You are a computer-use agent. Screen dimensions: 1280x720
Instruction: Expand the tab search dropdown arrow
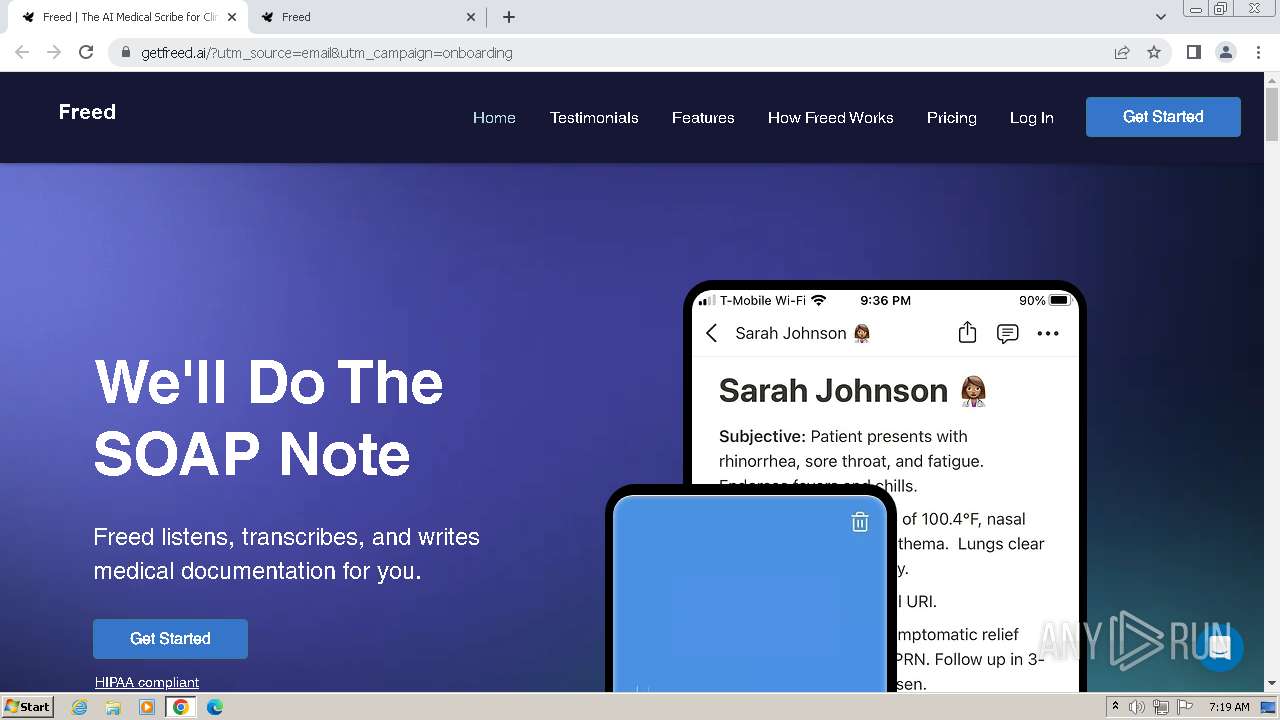1160,17
